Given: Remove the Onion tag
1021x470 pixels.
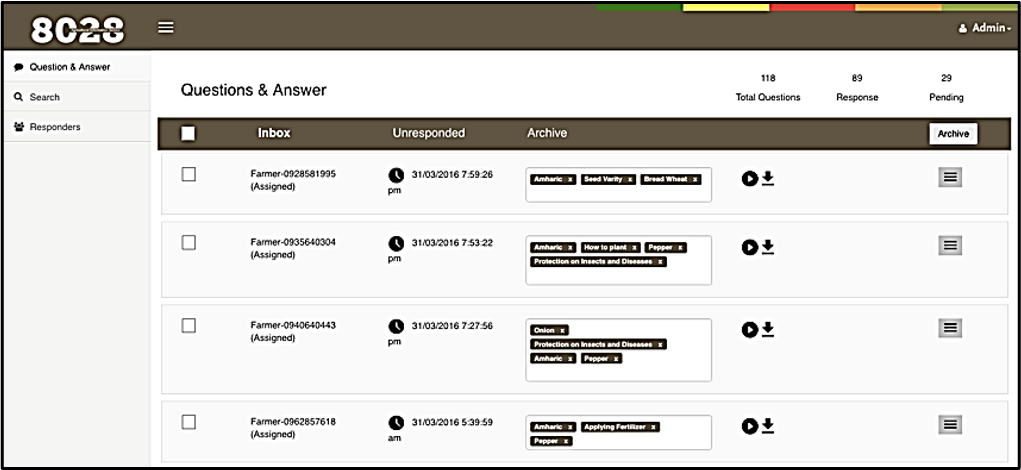Looking at the screenshot, I should [x=563, y=330].
